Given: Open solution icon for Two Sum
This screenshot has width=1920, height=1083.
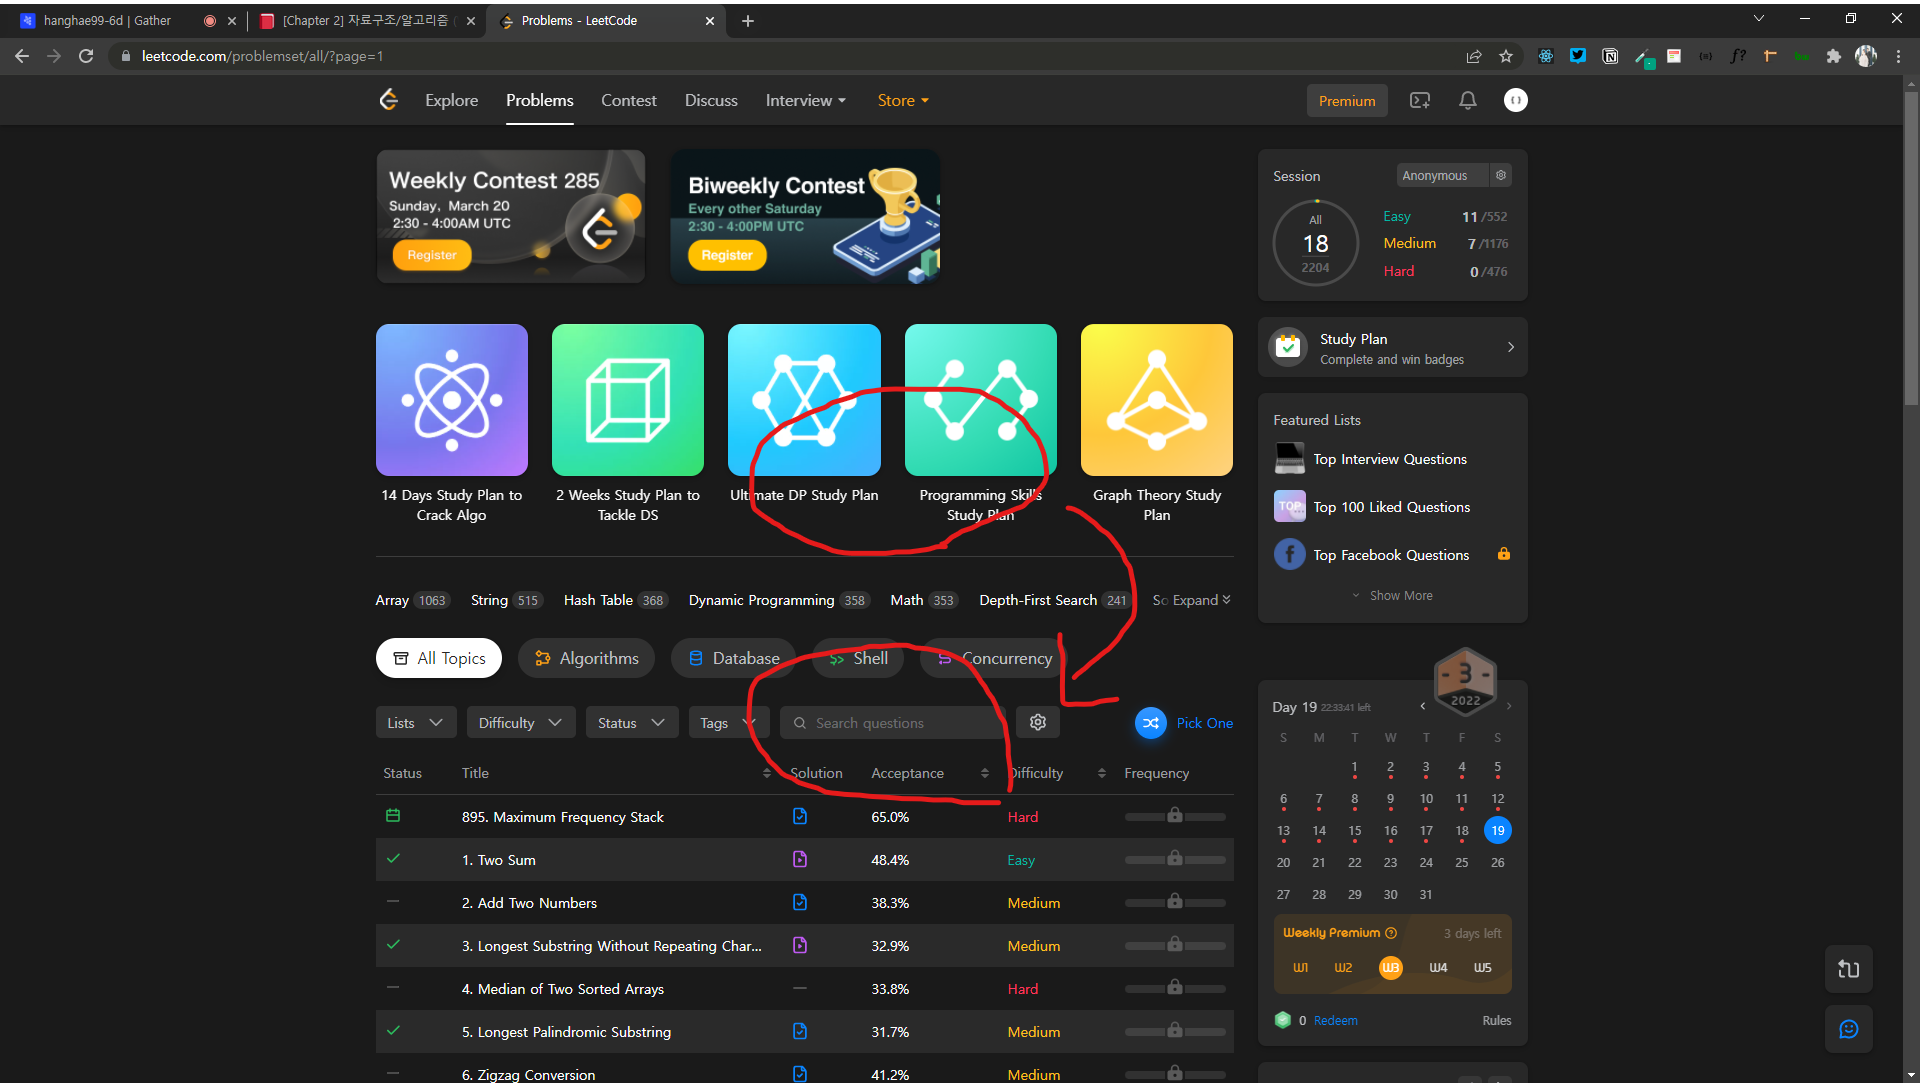Looking at the screenshot, I should pyautogui.click(x=800, y=860).
